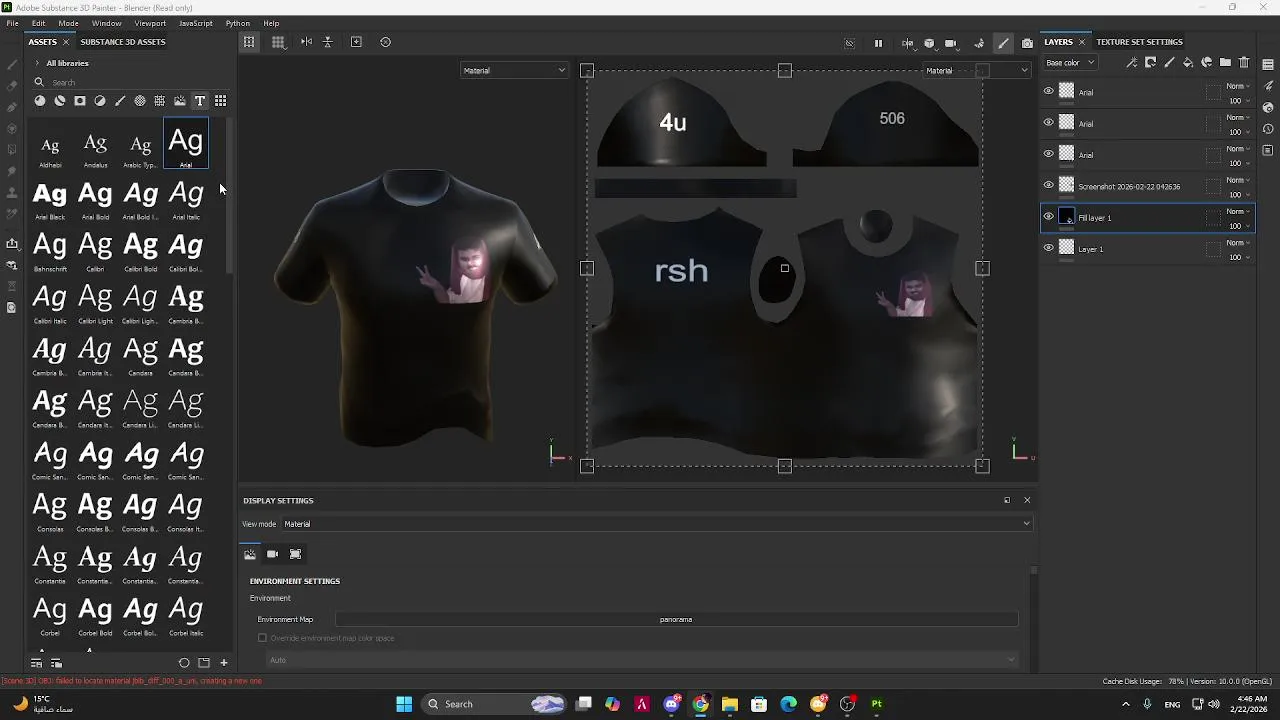Hide the Screenshot 2026-02-22 layer
Image resolution: width=1280 pixels, height=720 pixels.
1048,185
